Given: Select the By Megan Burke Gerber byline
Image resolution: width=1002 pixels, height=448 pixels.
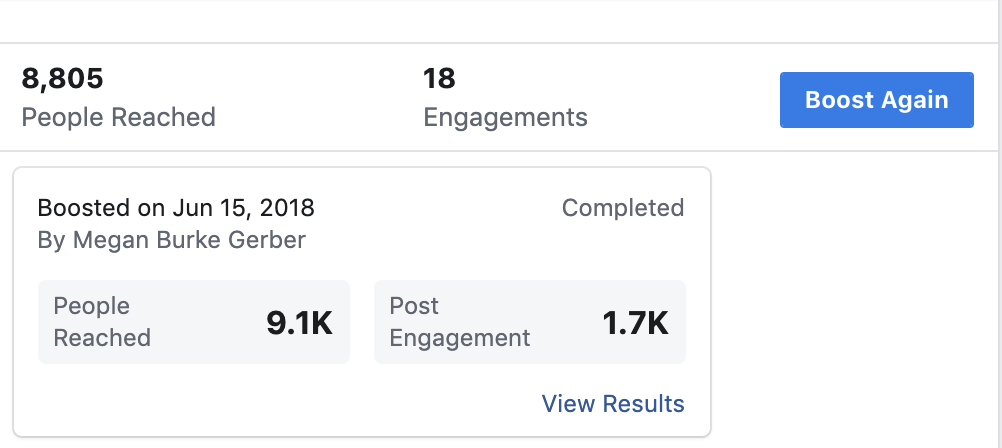Looking at the screenshot, I should 171,240.
